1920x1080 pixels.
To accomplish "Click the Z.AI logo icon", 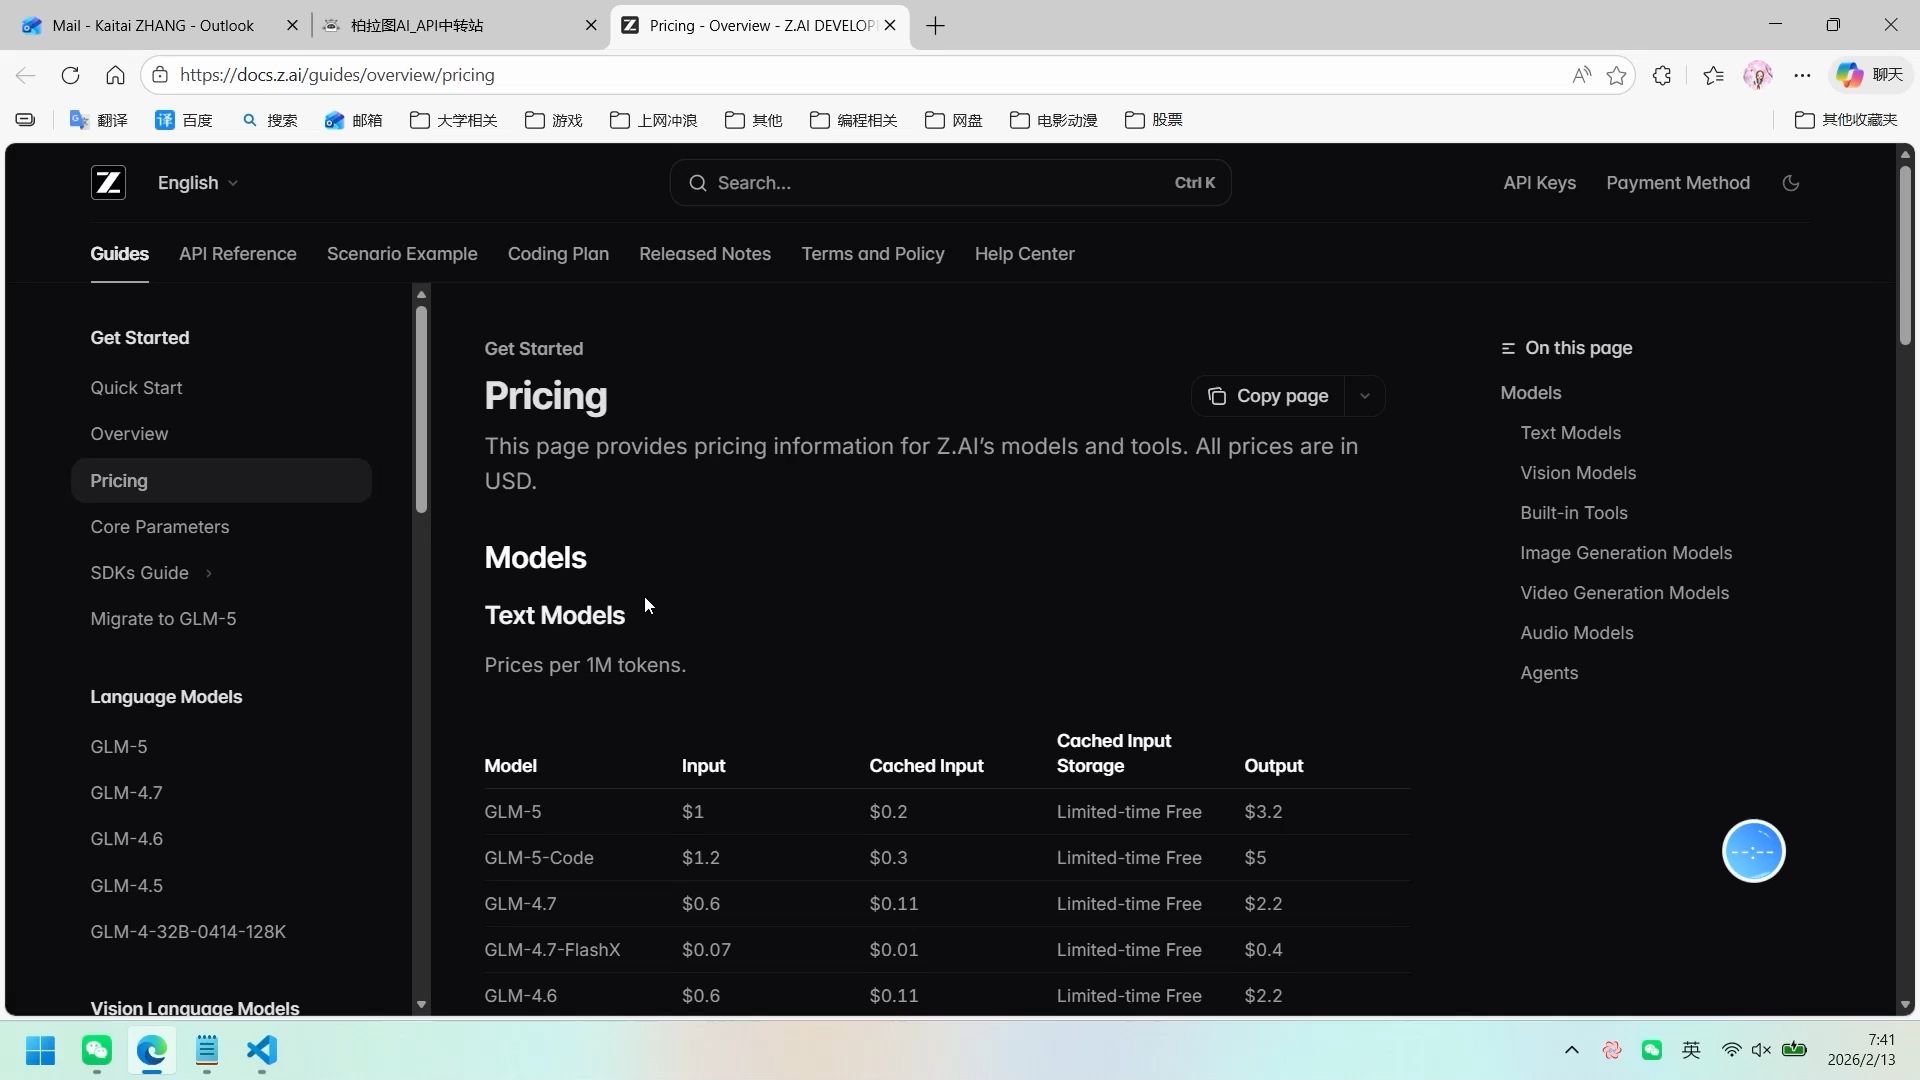I will tap(108, 183).
